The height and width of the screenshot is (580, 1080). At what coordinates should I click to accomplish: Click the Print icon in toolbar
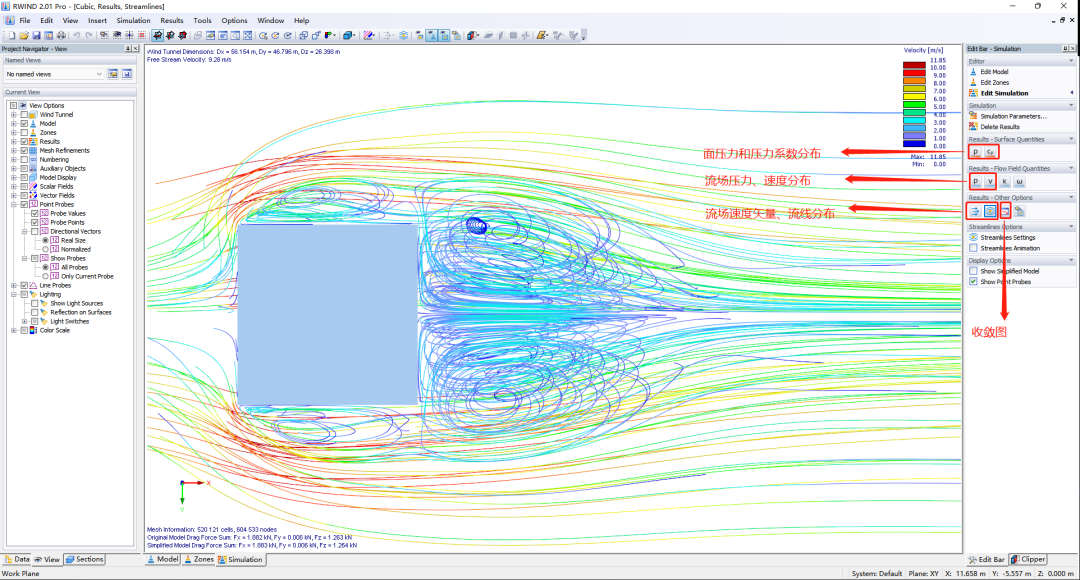coord(61,35)
